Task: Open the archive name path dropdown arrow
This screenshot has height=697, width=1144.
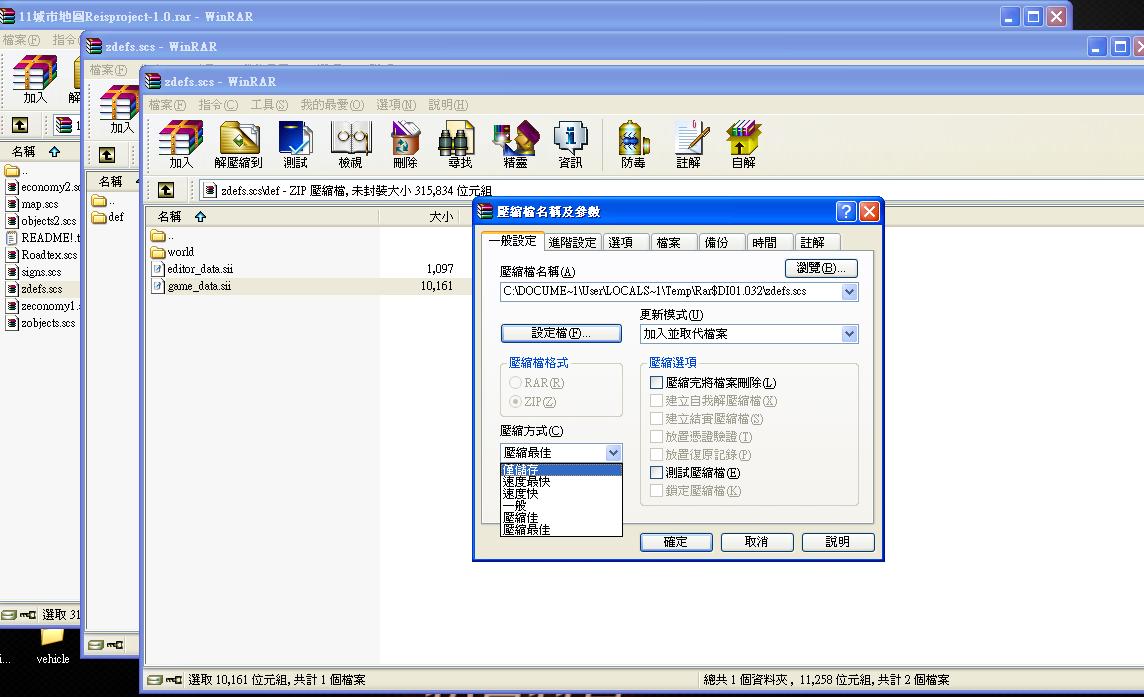Action: click(x=849, y=292)
